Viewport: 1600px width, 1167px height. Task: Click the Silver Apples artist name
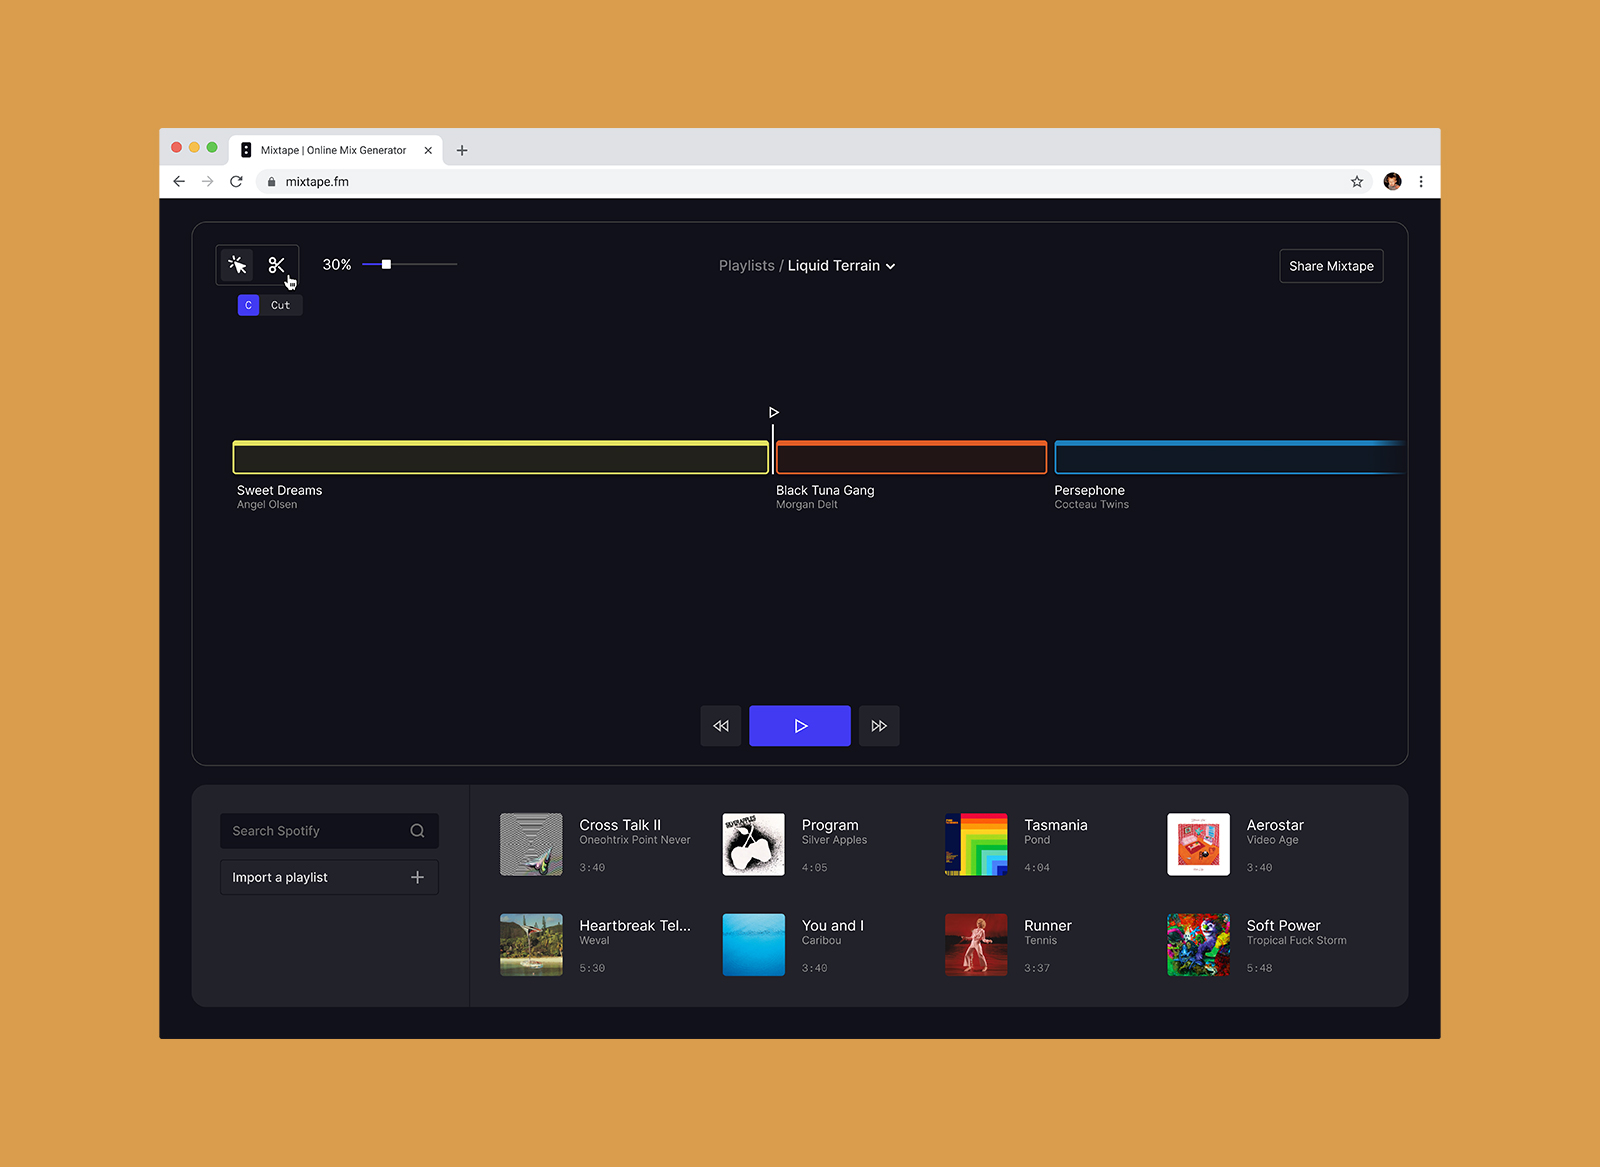click(x=834, y=840)
